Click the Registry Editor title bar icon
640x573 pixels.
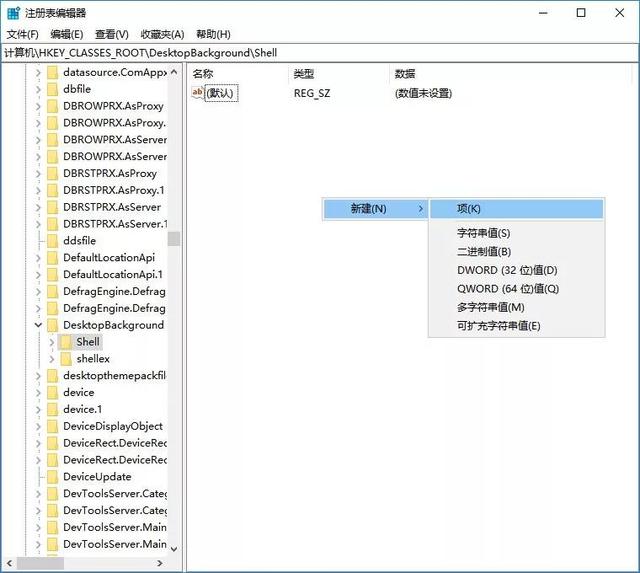[x=13, y=13]
